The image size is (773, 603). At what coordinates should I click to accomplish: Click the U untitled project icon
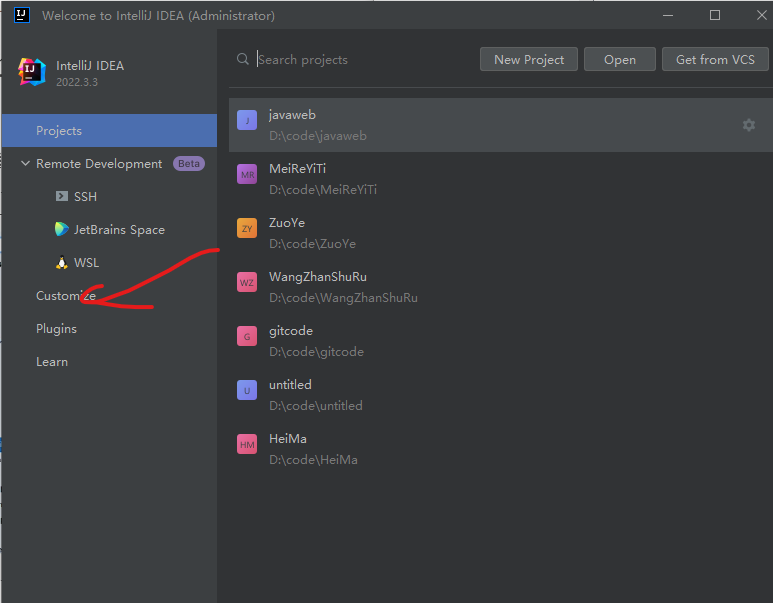[247, 390]
